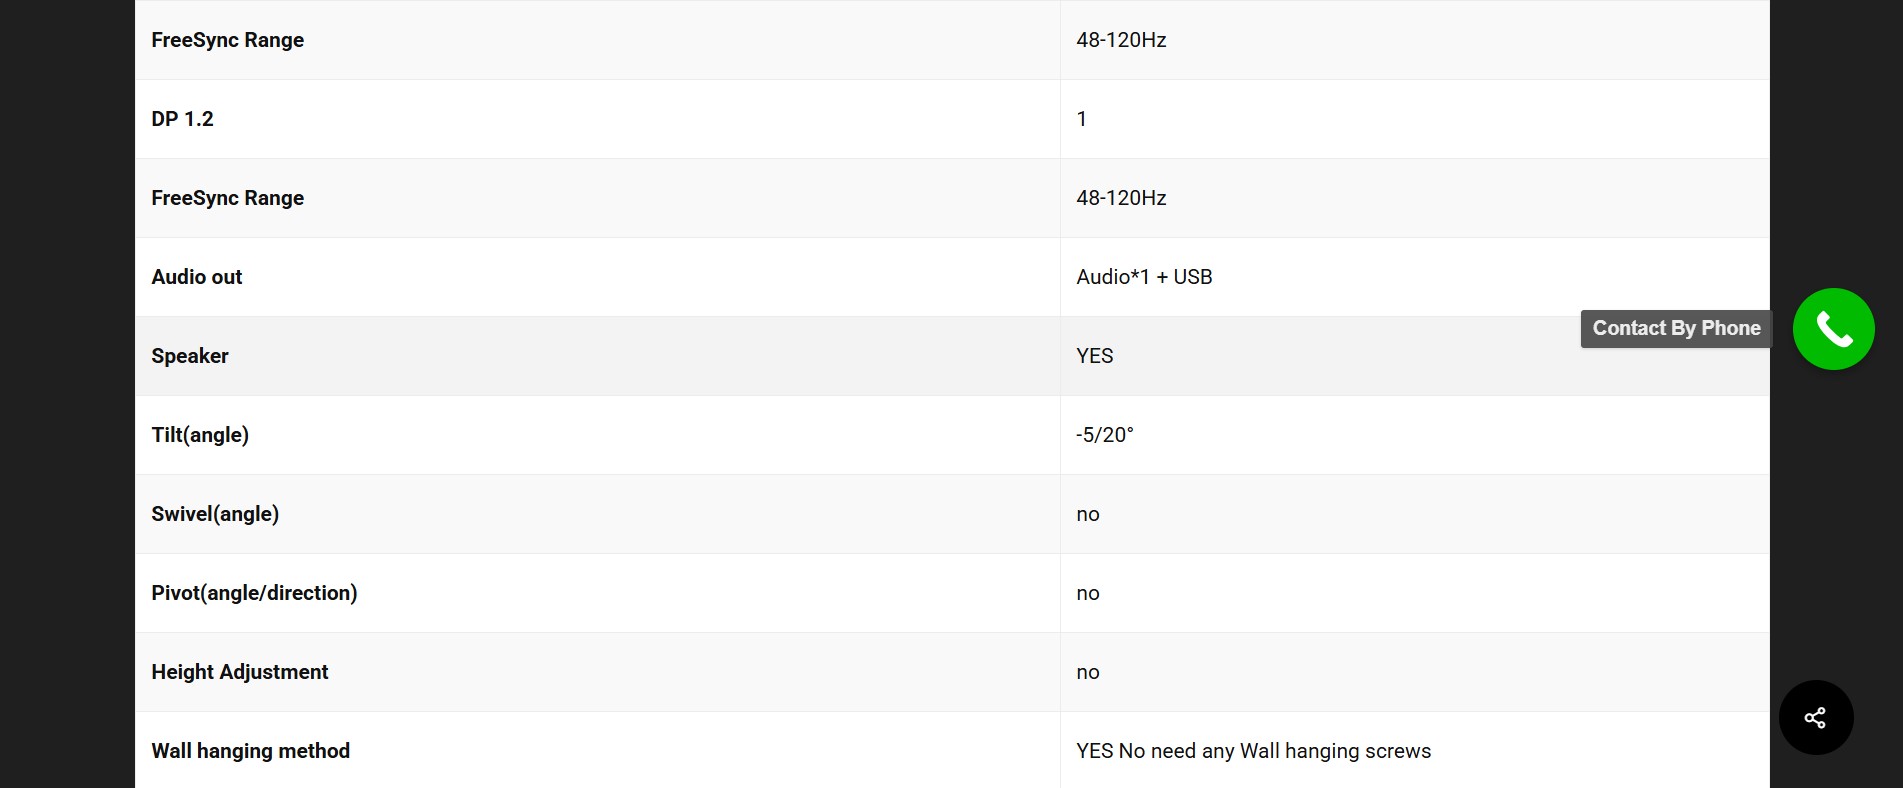This screenshot has width=1903, height=788.
Task: Open the share icon button
Action: coord(1815,718)
